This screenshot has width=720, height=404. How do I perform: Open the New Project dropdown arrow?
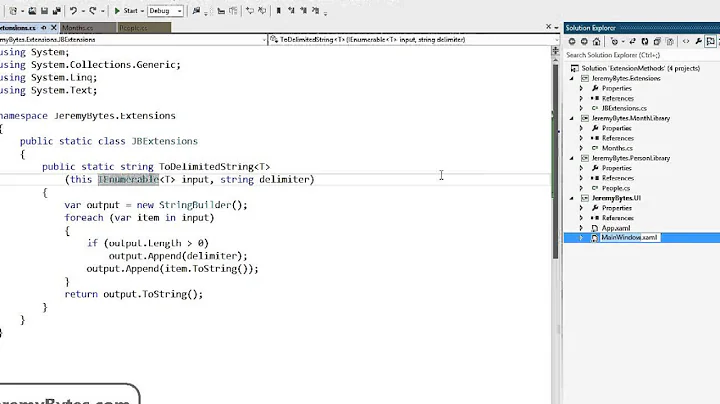tap(22, 11)
